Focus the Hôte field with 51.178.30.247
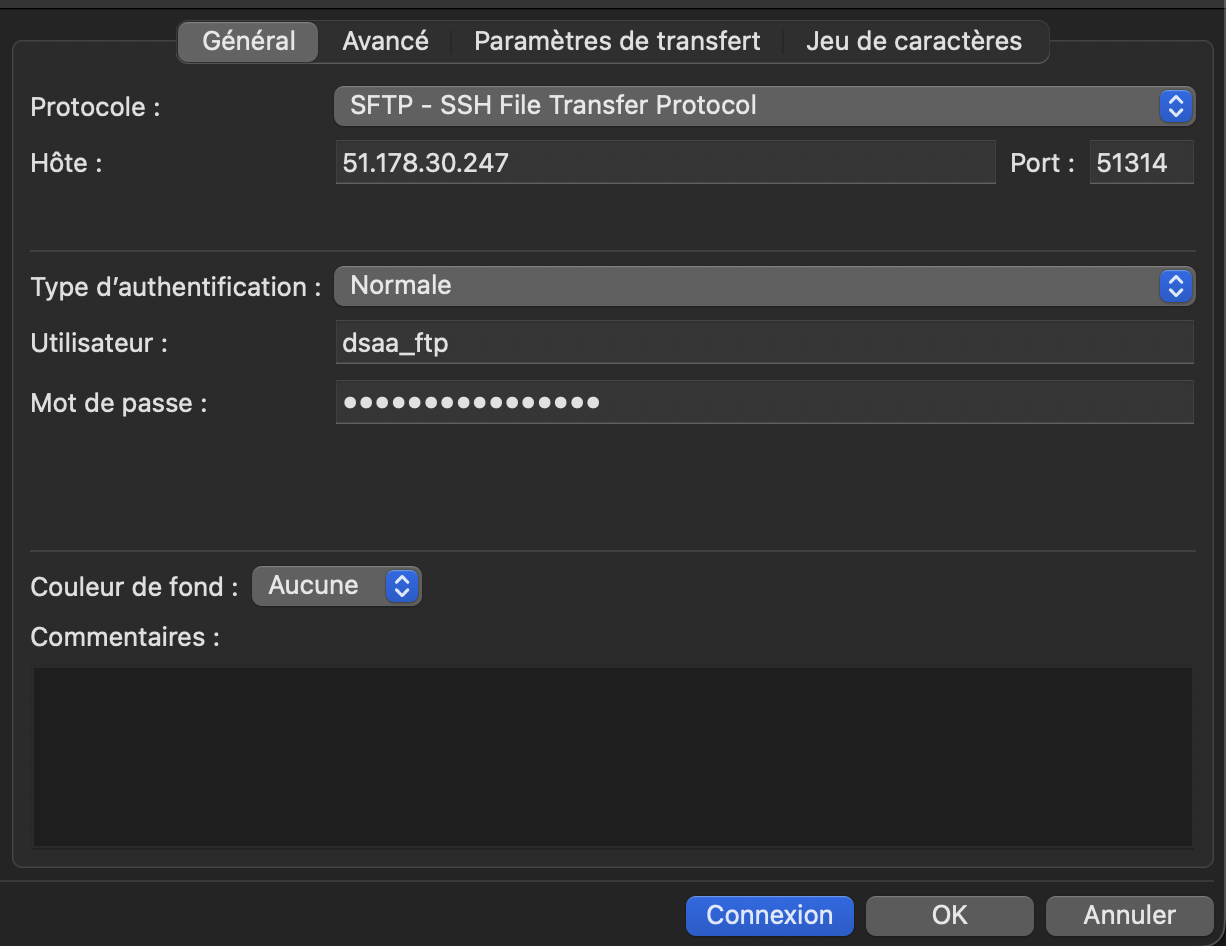The image size is (1226, 946). point(665,163)
